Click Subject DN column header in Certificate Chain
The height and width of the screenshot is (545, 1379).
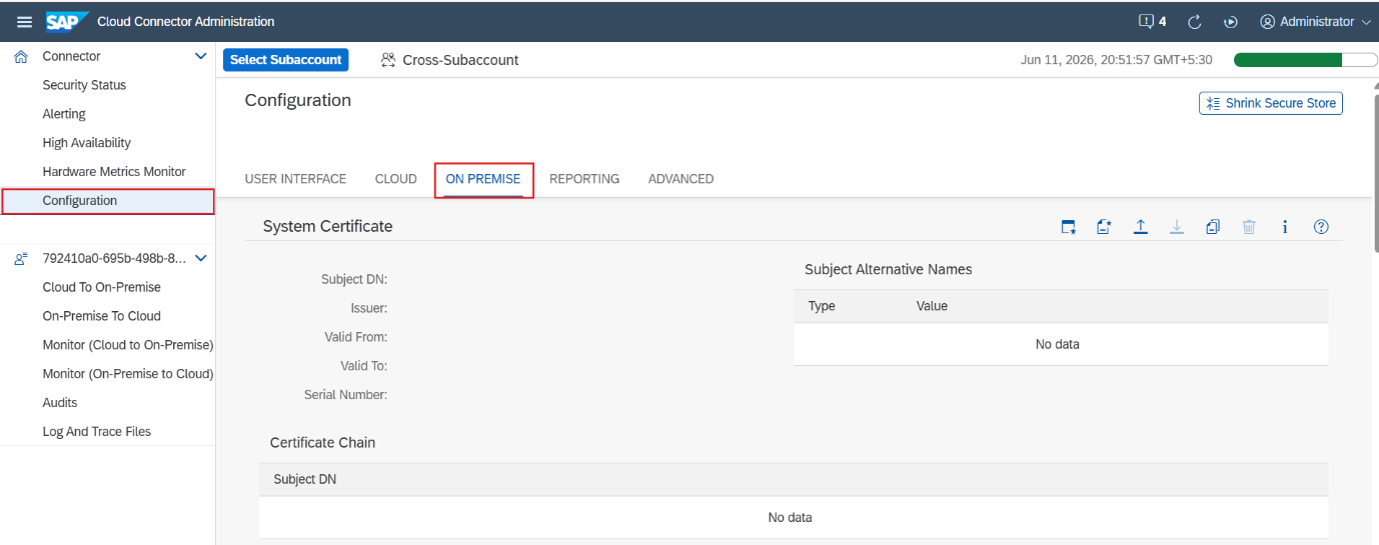tap(305, 479)
